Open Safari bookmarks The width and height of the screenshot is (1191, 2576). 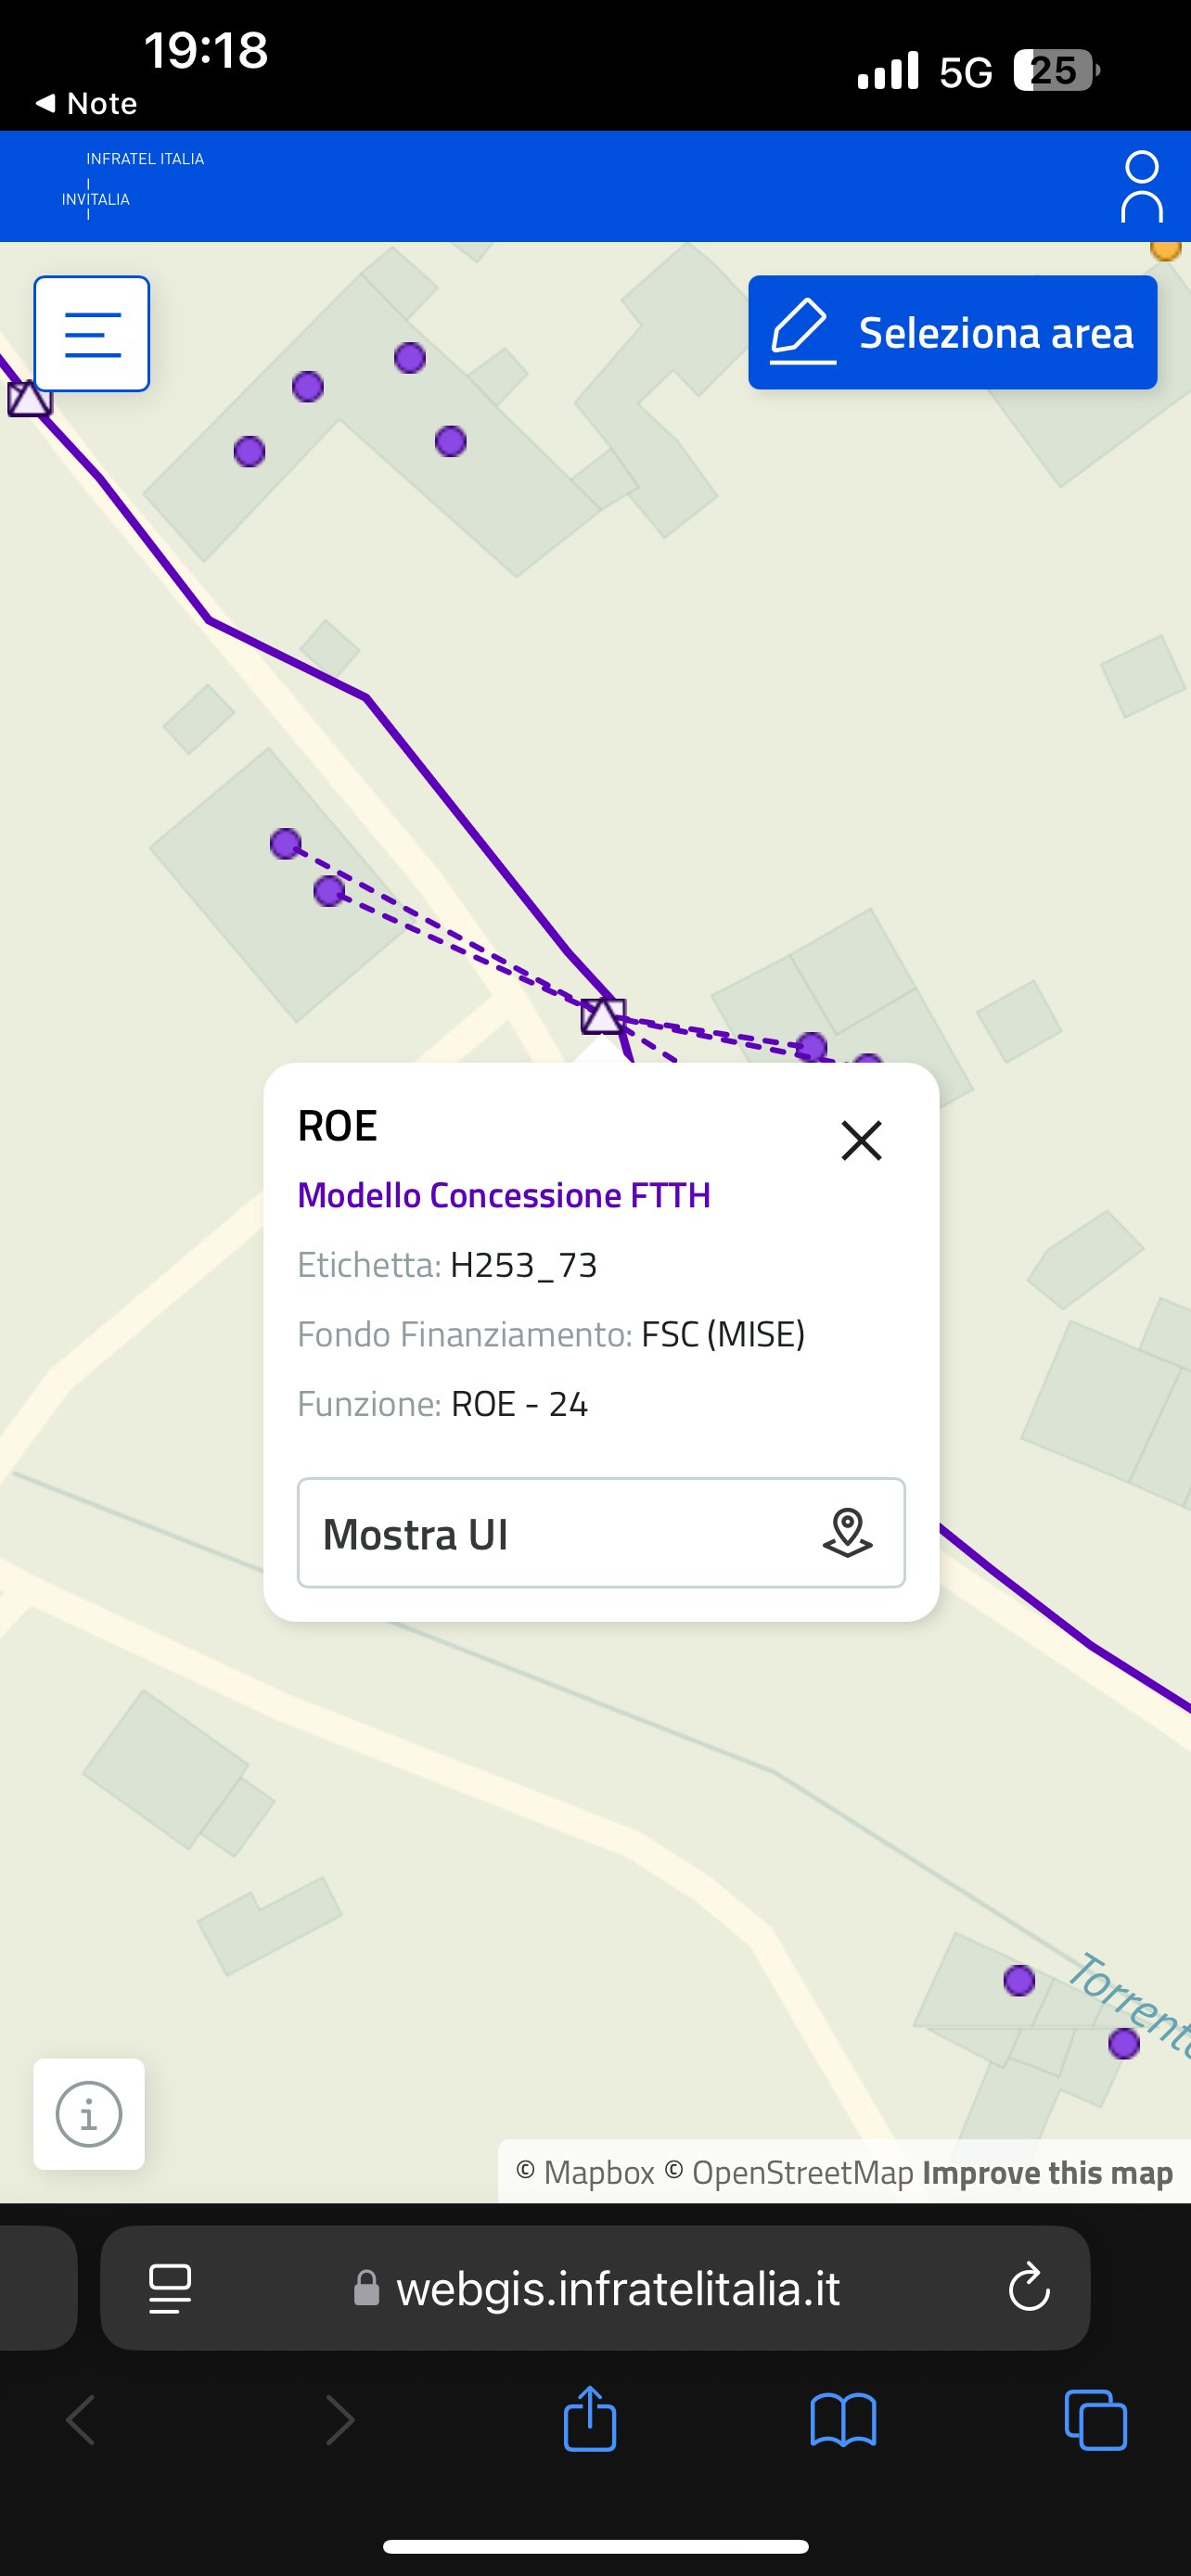pos(843,2420)
